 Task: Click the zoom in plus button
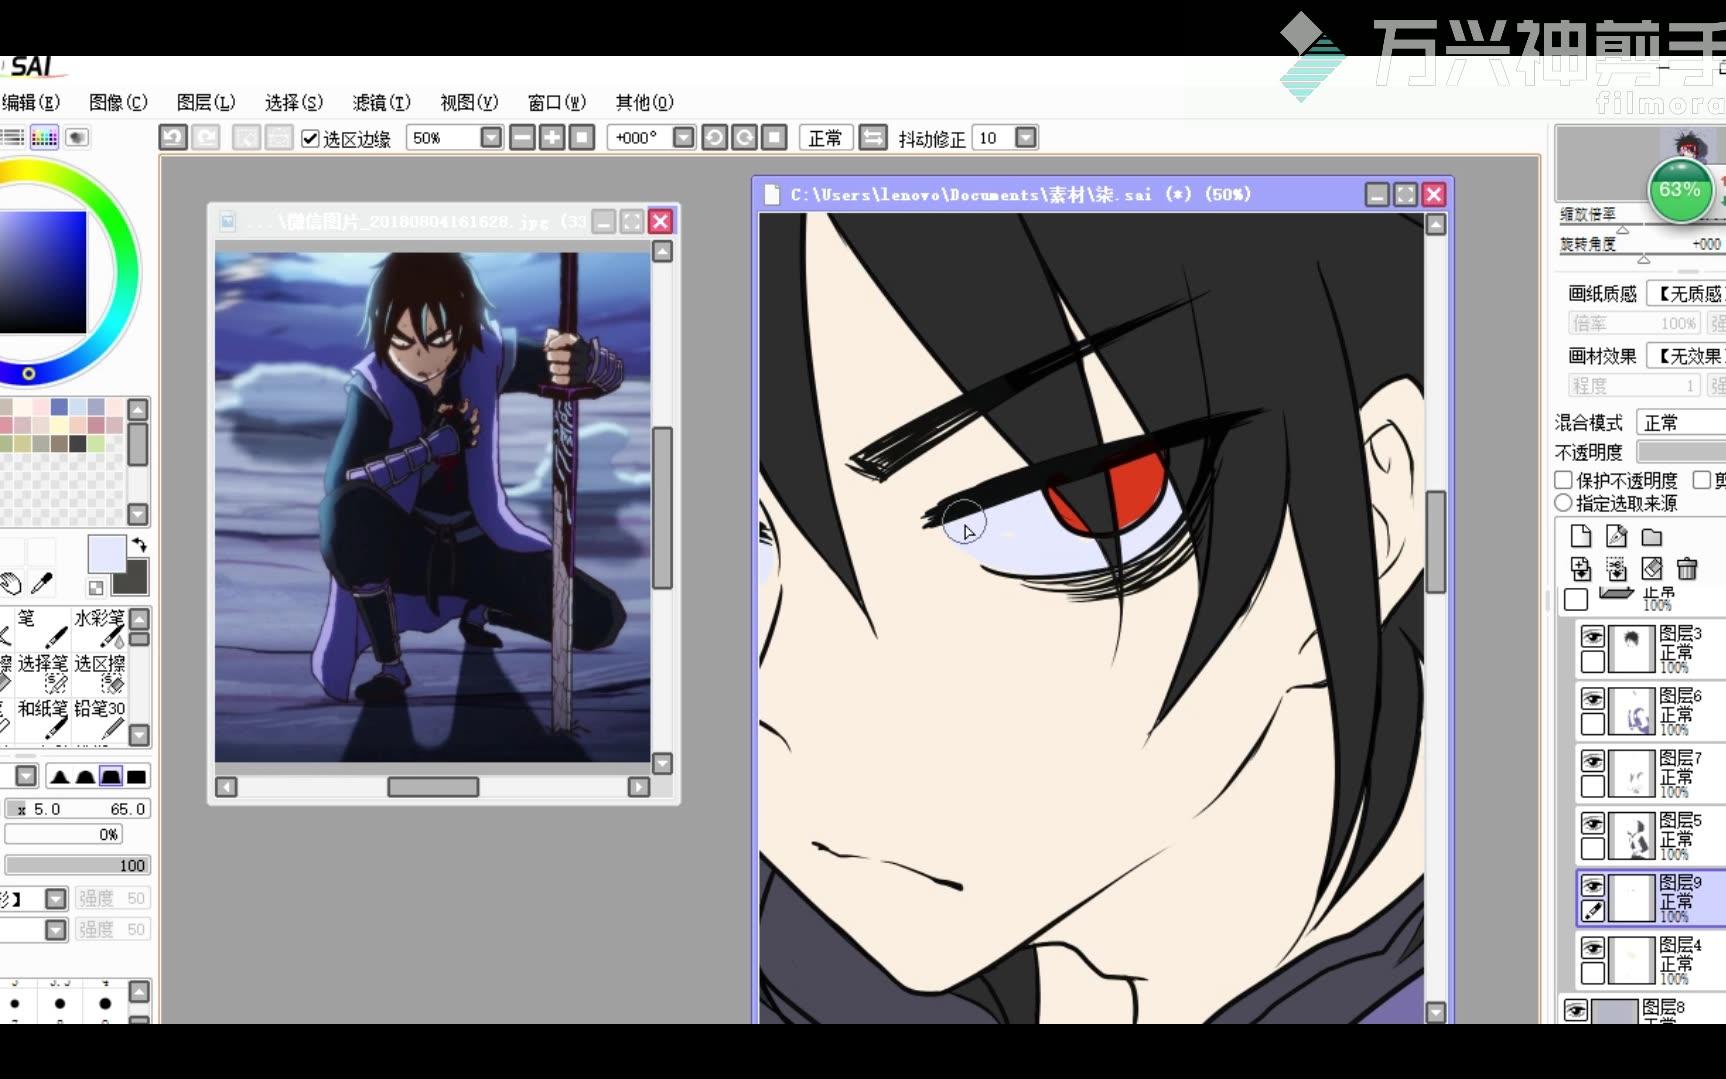(552, 137)
